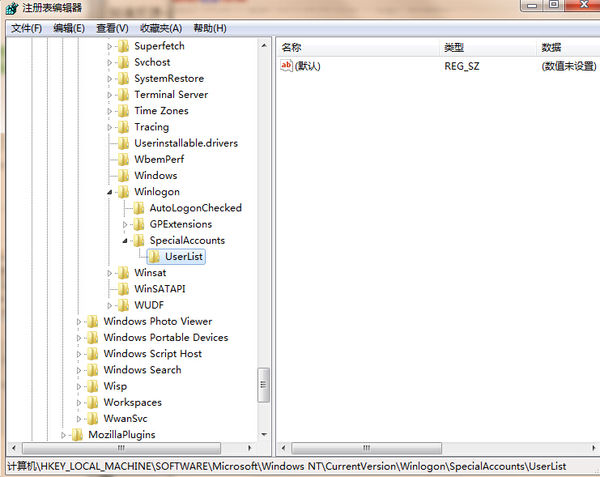Viewport: 600px width, 477px height.
Task: Collapse the Winlogon key
Action: [x=109, y=192]
